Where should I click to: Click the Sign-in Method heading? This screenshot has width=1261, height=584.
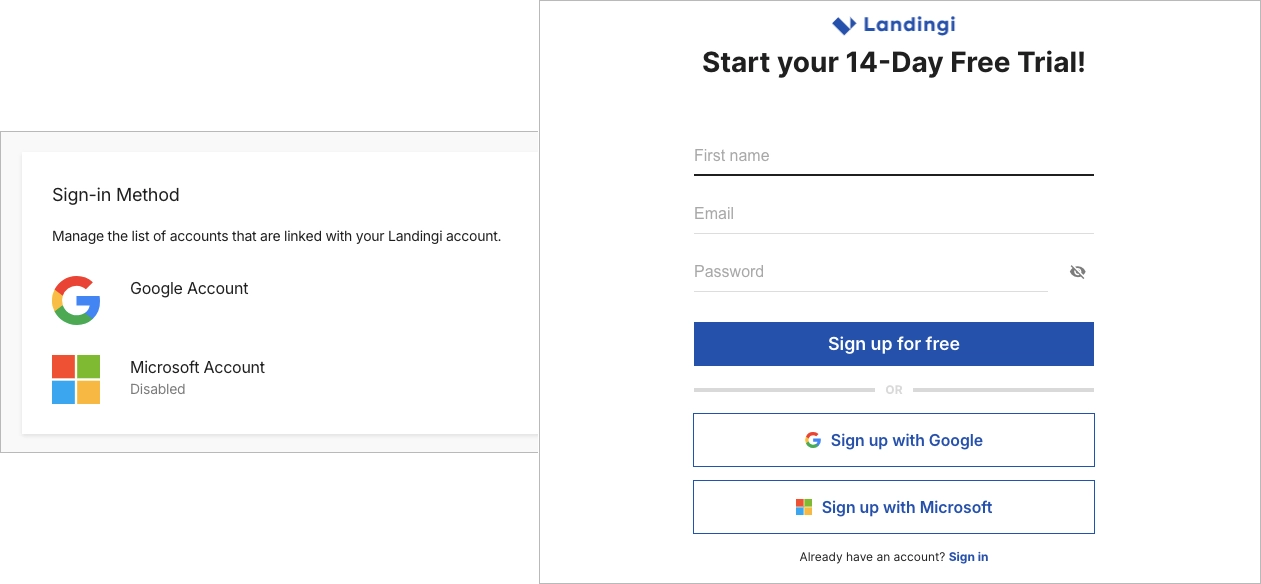(116, 195)
